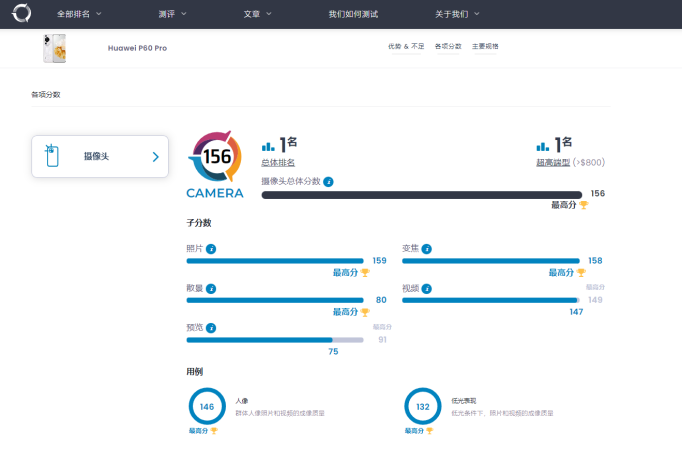Click the 132 低光表现 score circle

click(x=422, y=406)
